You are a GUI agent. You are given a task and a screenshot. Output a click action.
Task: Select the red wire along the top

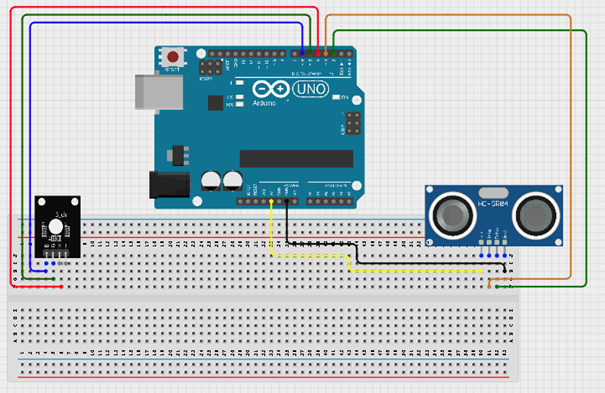click(x=164, y=7)
